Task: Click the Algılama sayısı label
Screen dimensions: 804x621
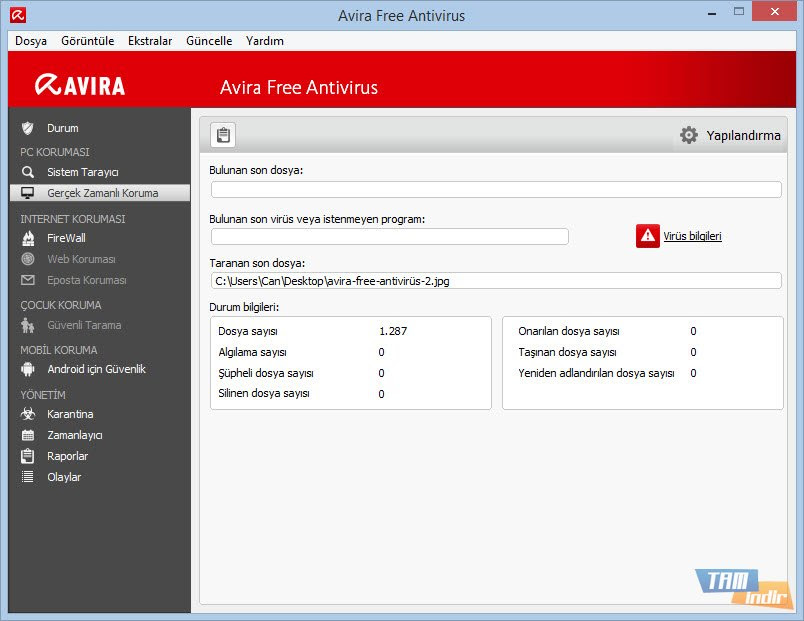Action: click(x=252, y=352)
